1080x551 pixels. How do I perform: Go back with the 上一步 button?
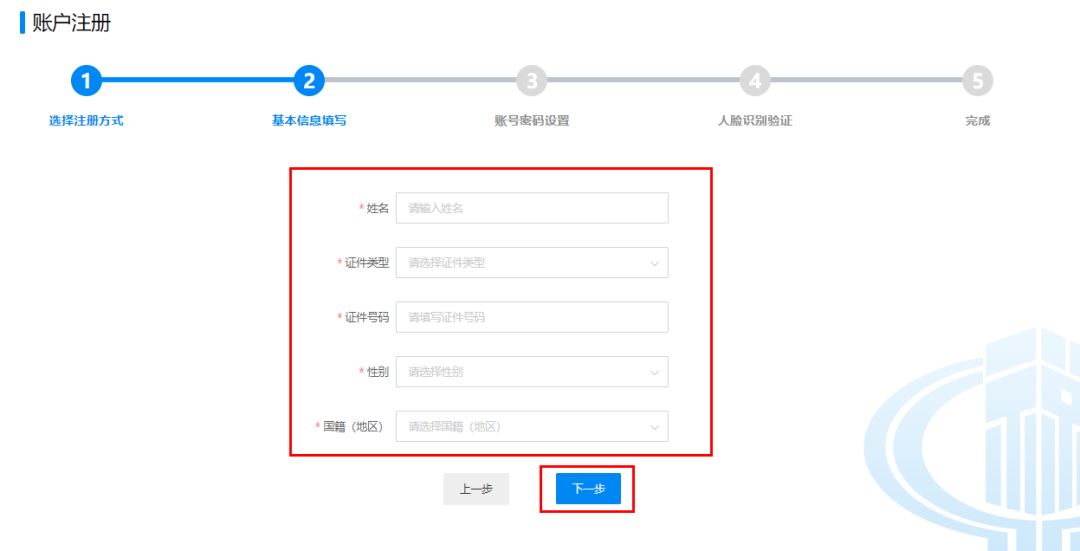pyautogui.click(x=476, y=489)
